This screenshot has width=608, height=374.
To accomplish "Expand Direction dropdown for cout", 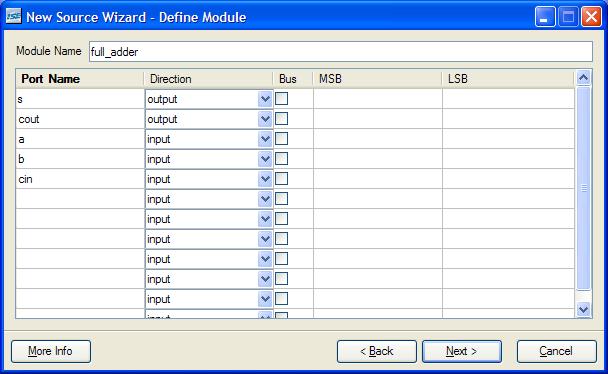I will click(265, 119).
